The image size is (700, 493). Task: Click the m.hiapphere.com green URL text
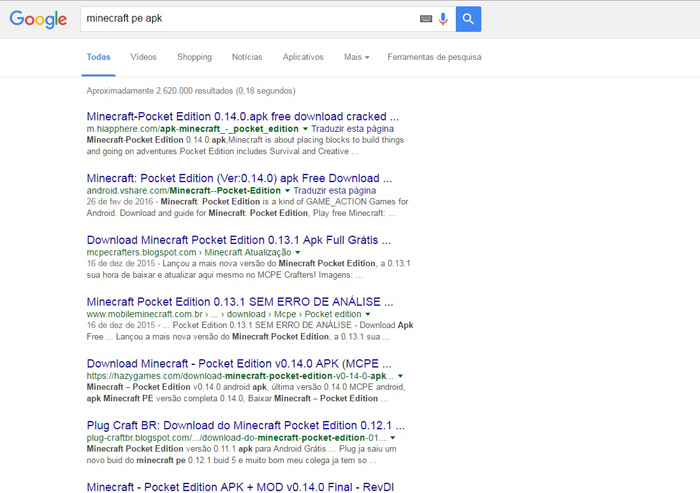point(192,129)
